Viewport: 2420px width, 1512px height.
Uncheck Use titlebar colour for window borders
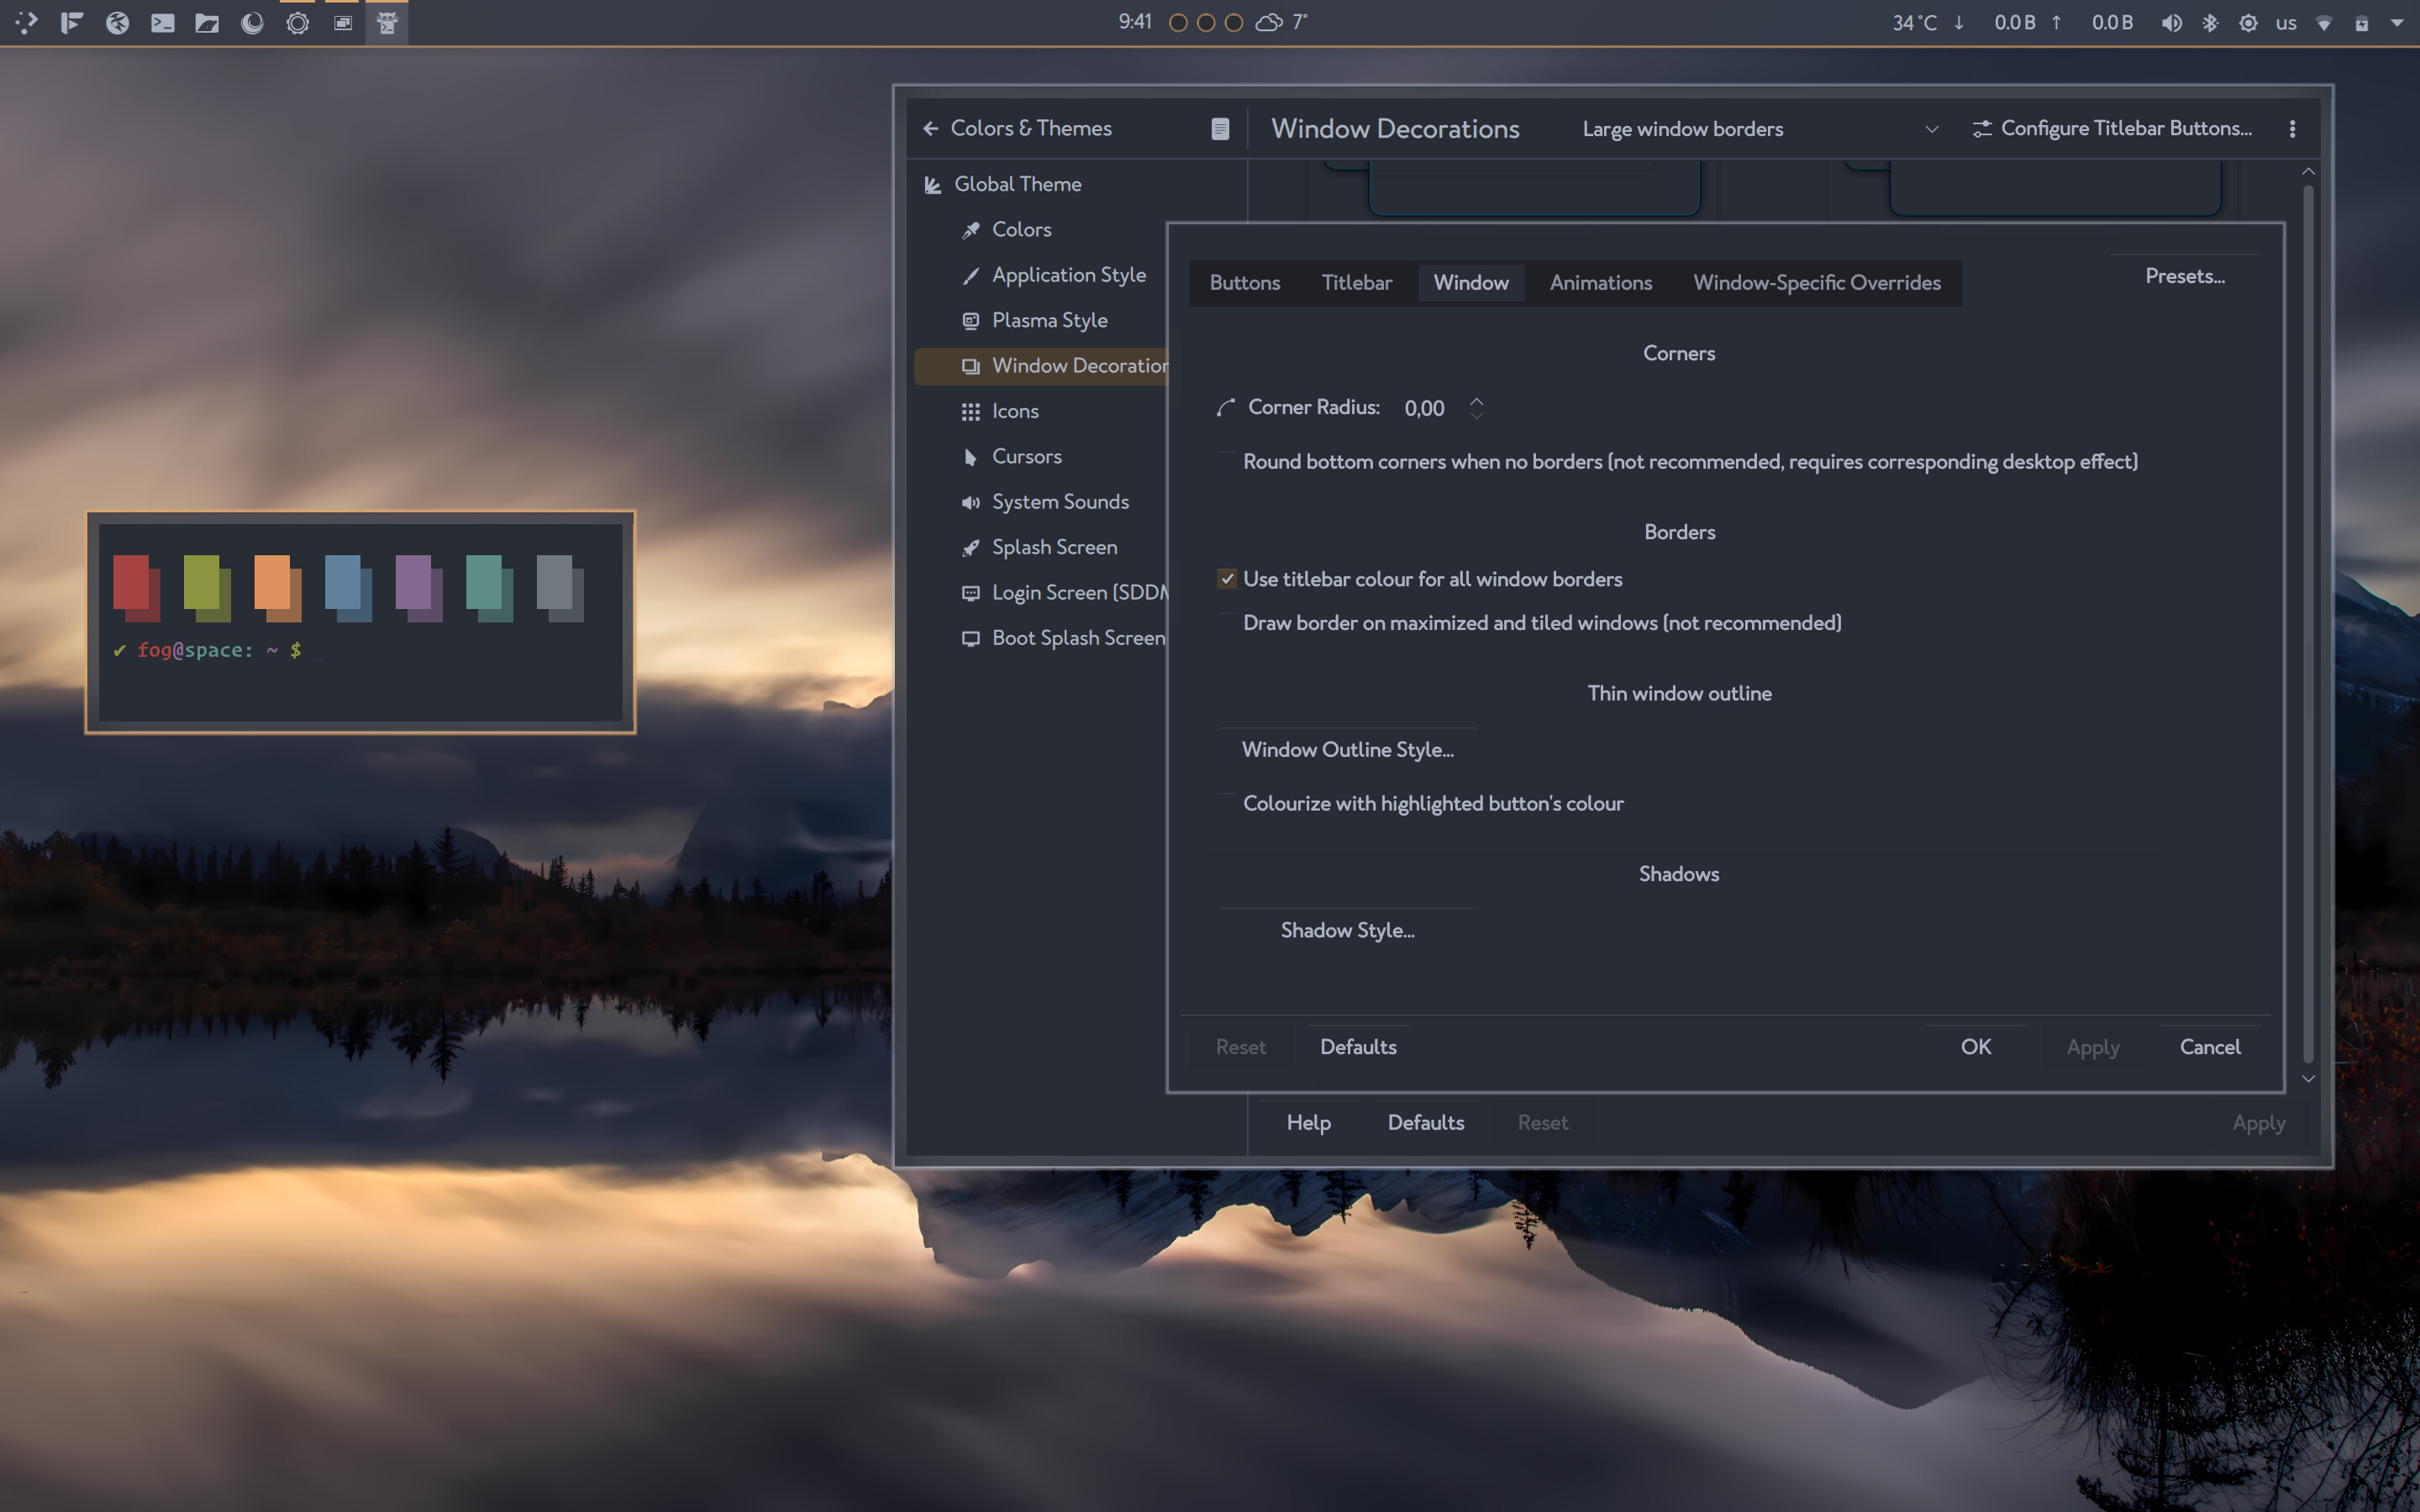[x=1227, y=579]
